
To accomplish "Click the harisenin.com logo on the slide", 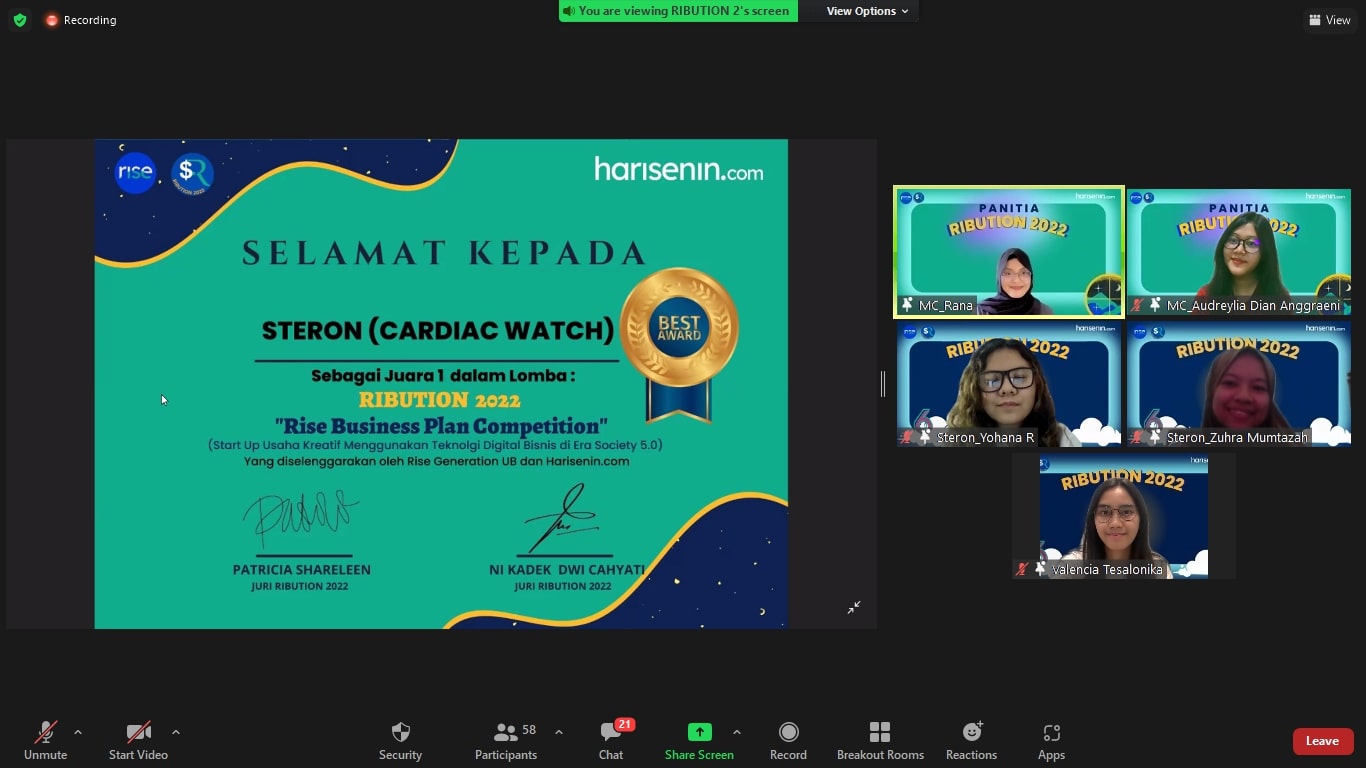I will coord(679,169).
